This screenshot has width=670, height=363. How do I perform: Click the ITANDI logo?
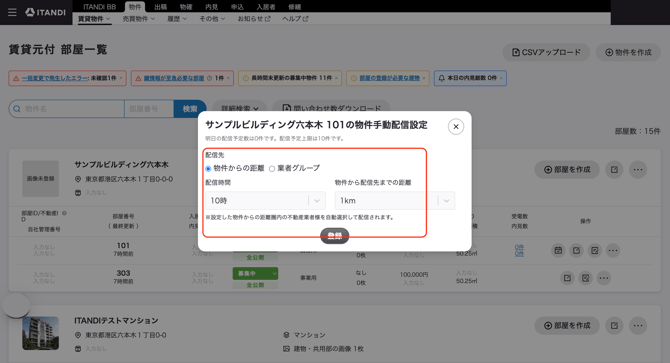pos(45,12)
